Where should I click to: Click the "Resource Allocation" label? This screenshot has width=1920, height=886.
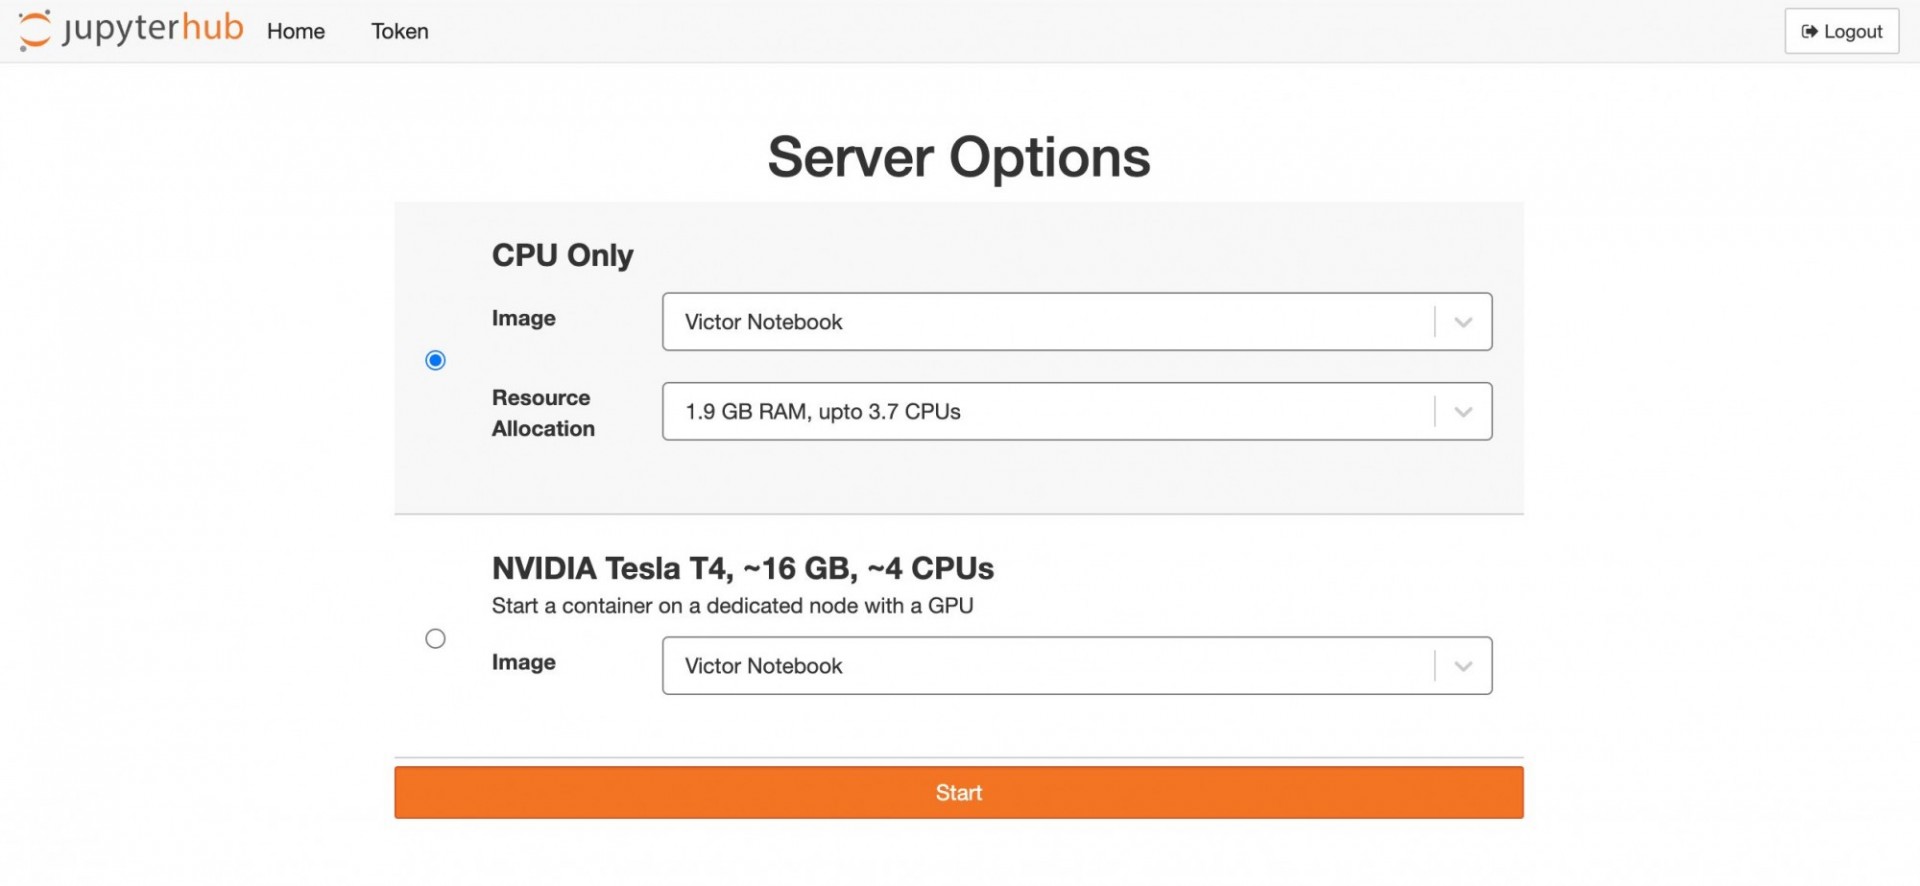543,413
